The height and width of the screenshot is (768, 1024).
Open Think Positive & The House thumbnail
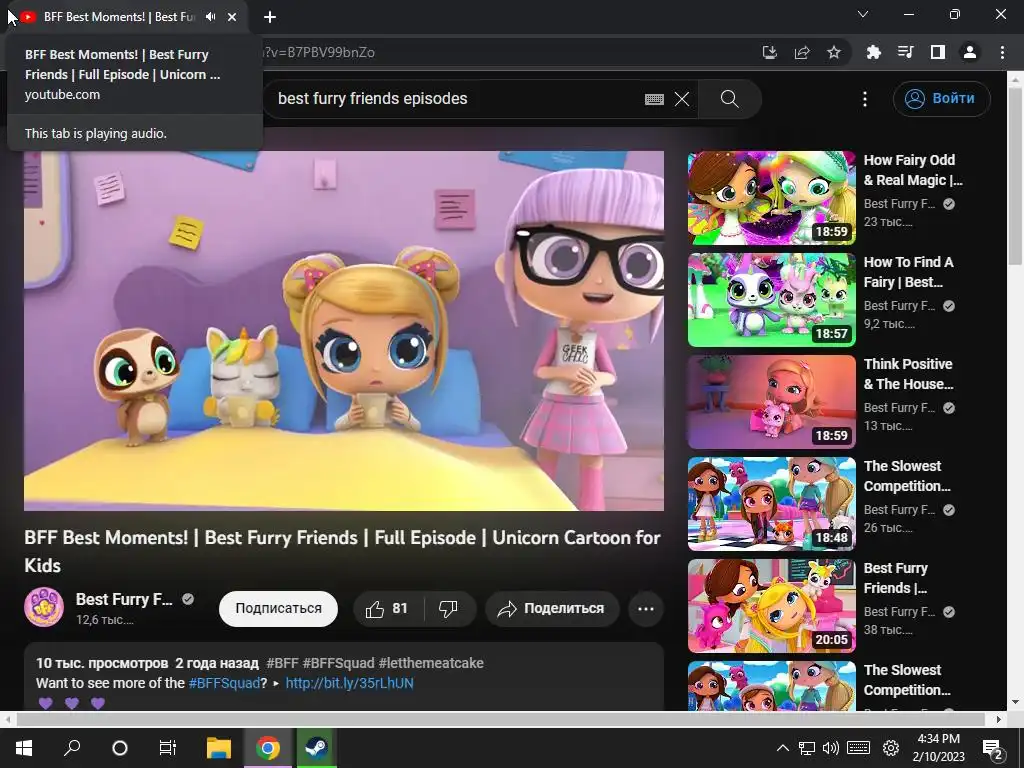point(771,402)
